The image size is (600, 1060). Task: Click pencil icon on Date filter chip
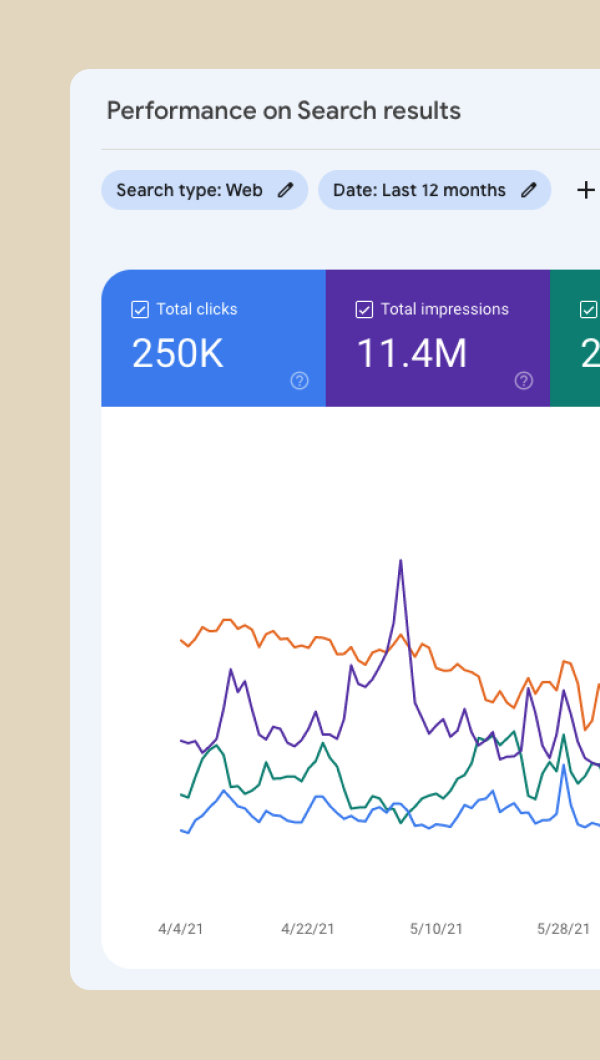click(x=529, y=190)
